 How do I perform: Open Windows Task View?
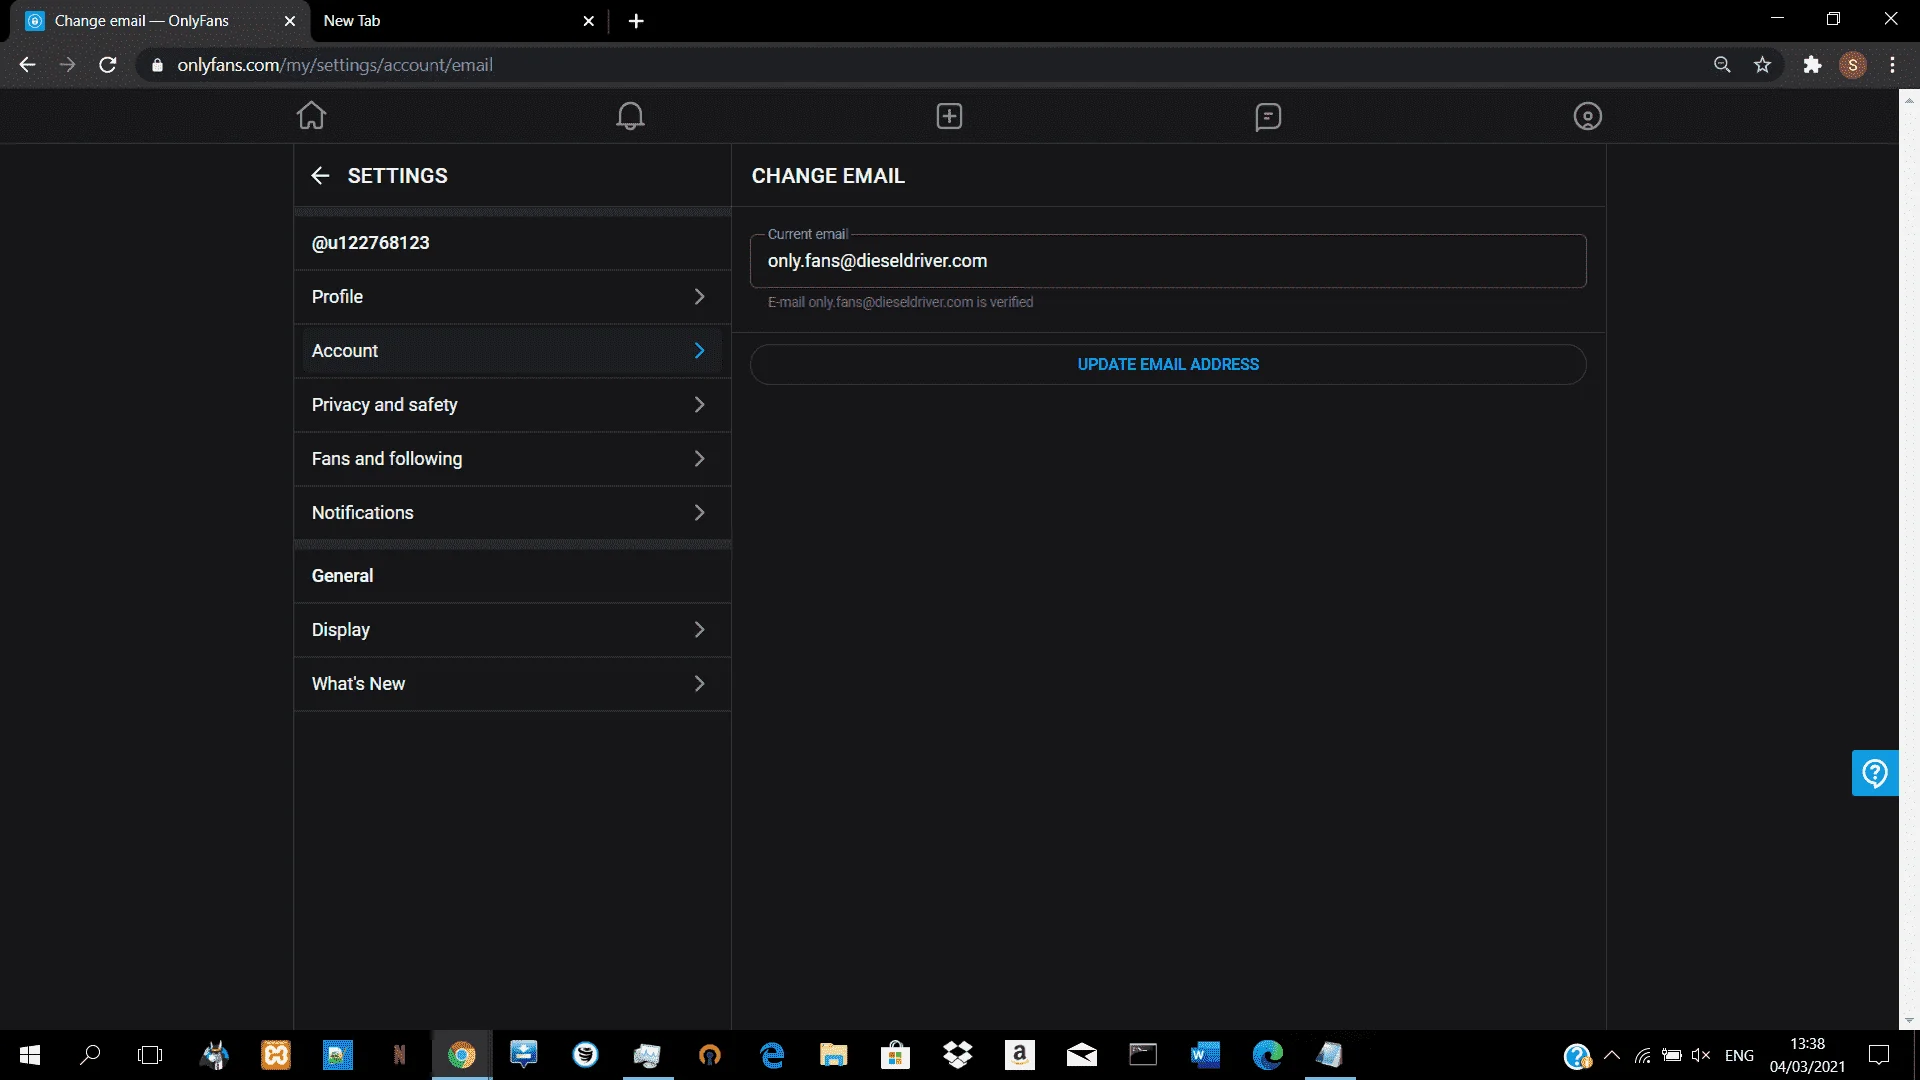point(150,1055)
